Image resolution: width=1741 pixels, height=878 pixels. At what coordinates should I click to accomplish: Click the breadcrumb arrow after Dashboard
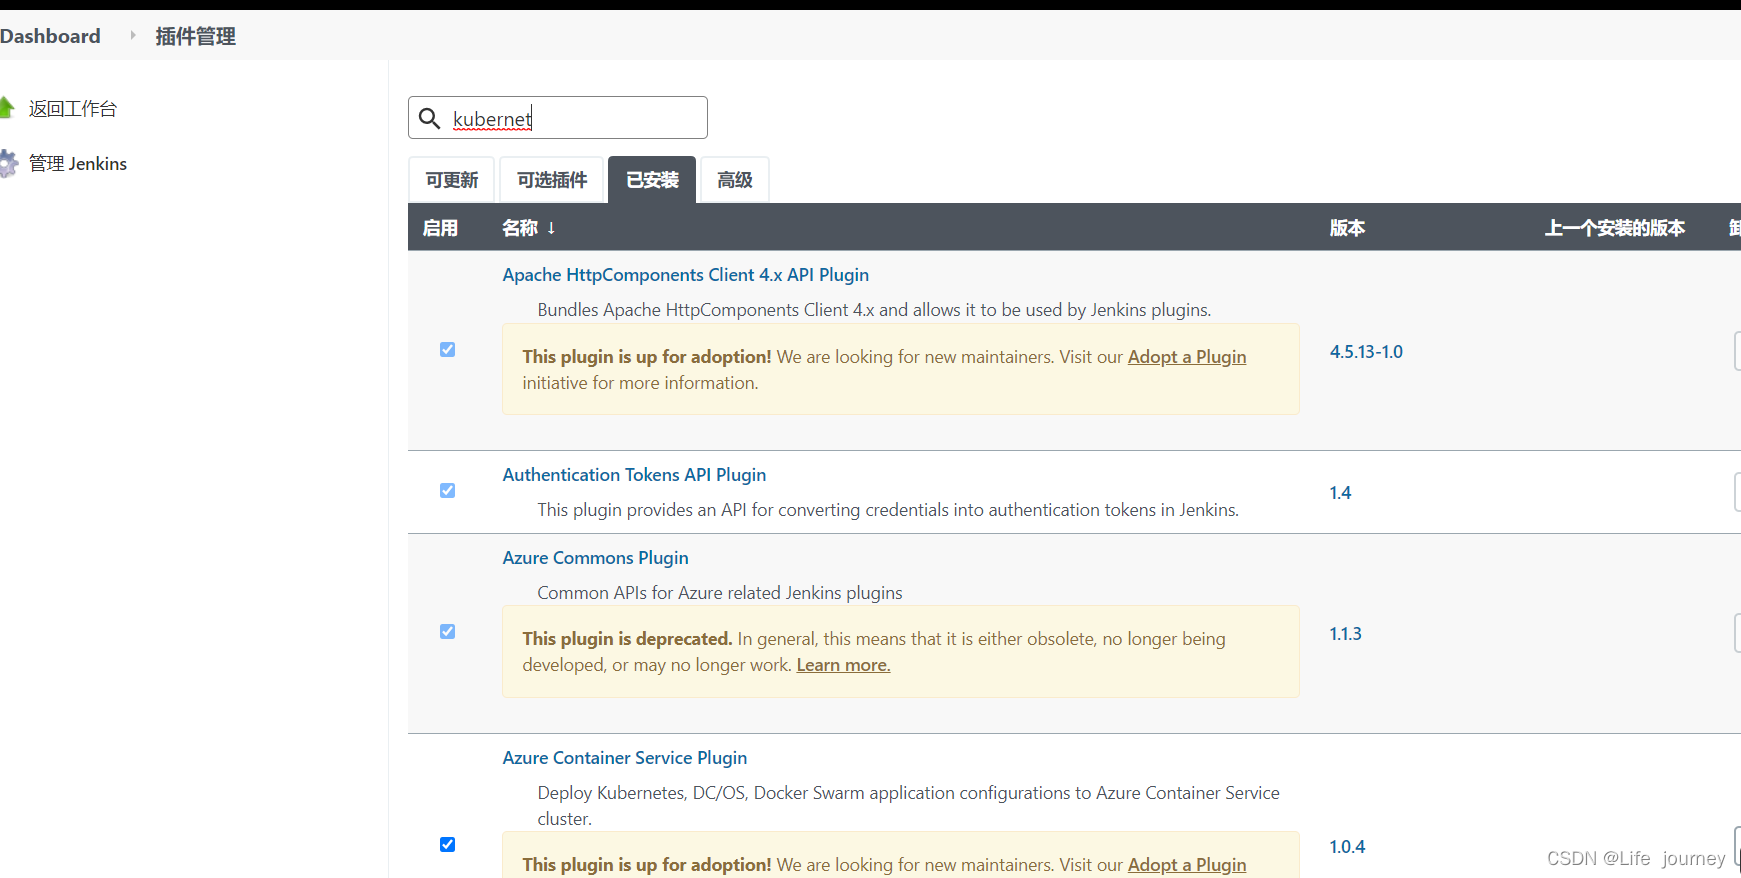point(132,35)
